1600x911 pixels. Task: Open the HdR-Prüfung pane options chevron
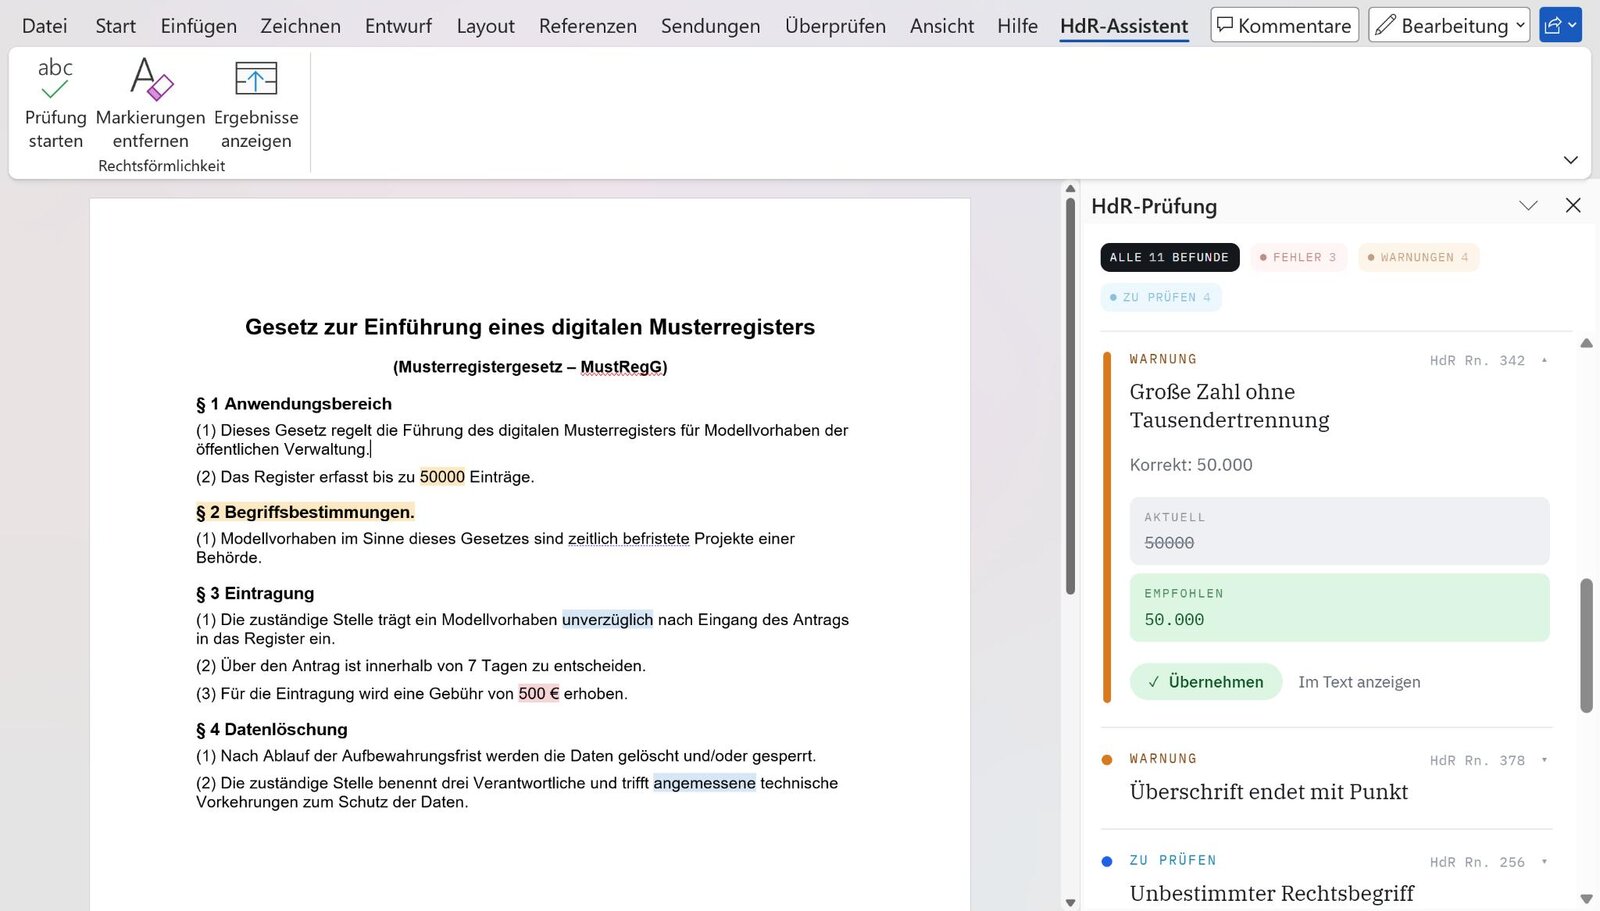(1528, 205)
